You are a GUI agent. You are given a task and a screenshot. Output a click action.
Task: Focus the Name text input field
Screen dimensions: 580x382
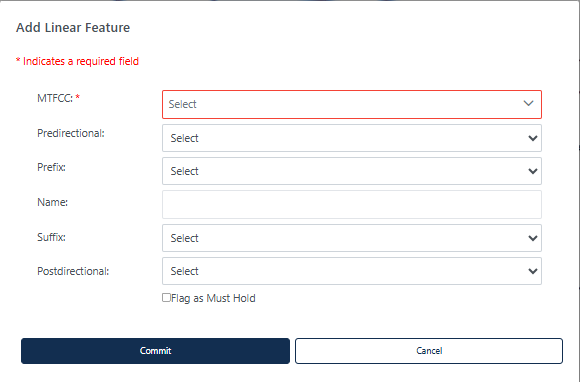point(352,204)
